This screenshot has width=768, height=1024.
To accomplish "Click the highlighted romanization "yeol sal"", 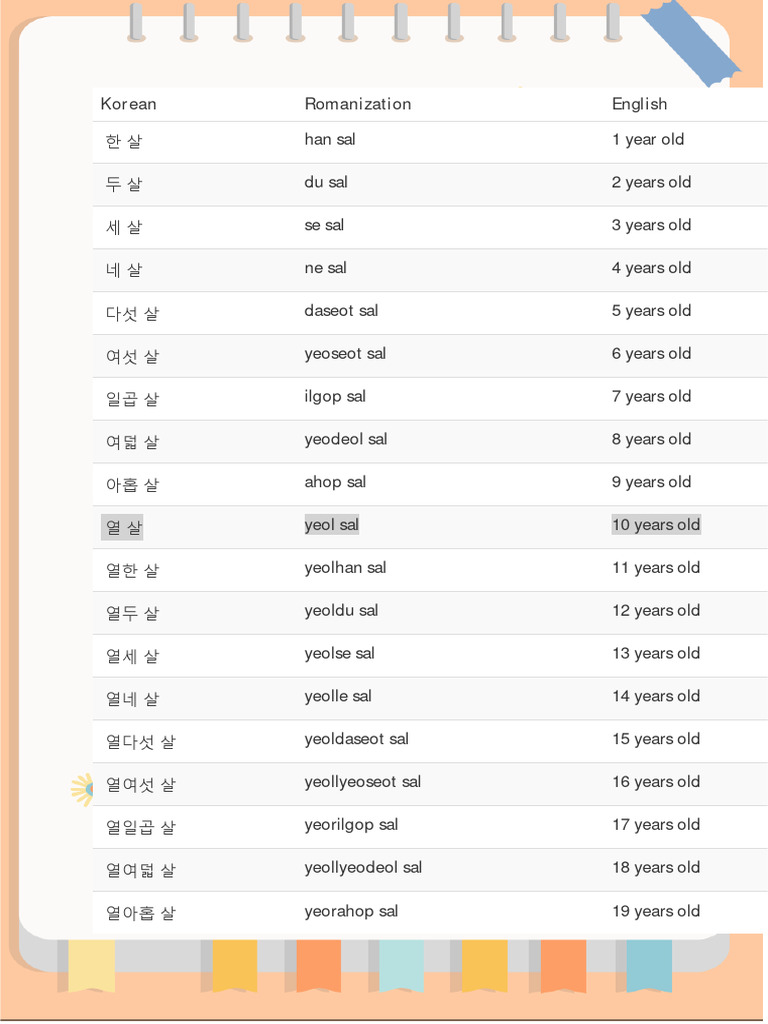I will pyautogui.click(x=332, y=525).
